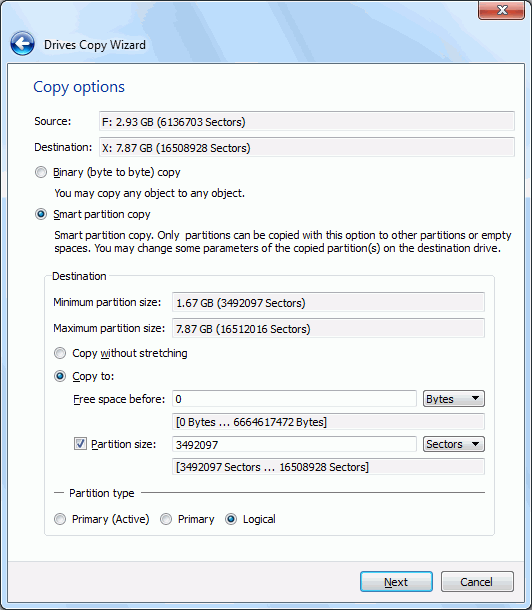Select Binary (byte to byte) copy option
Viewport: 532px width, 610px height.
41,172
